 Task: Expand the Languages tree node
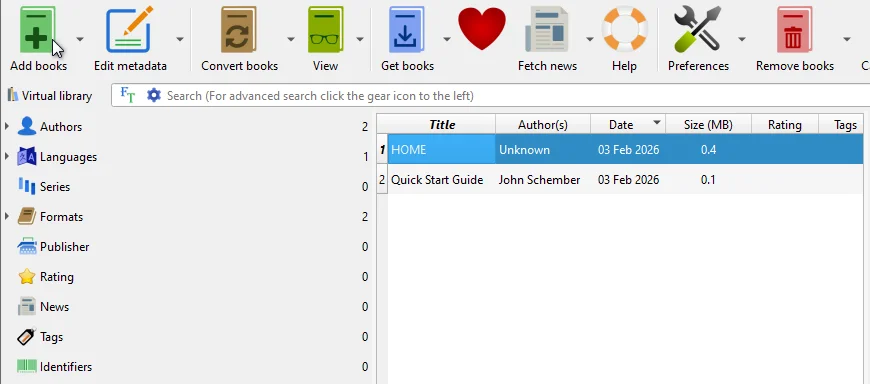[x=7, y=156]
